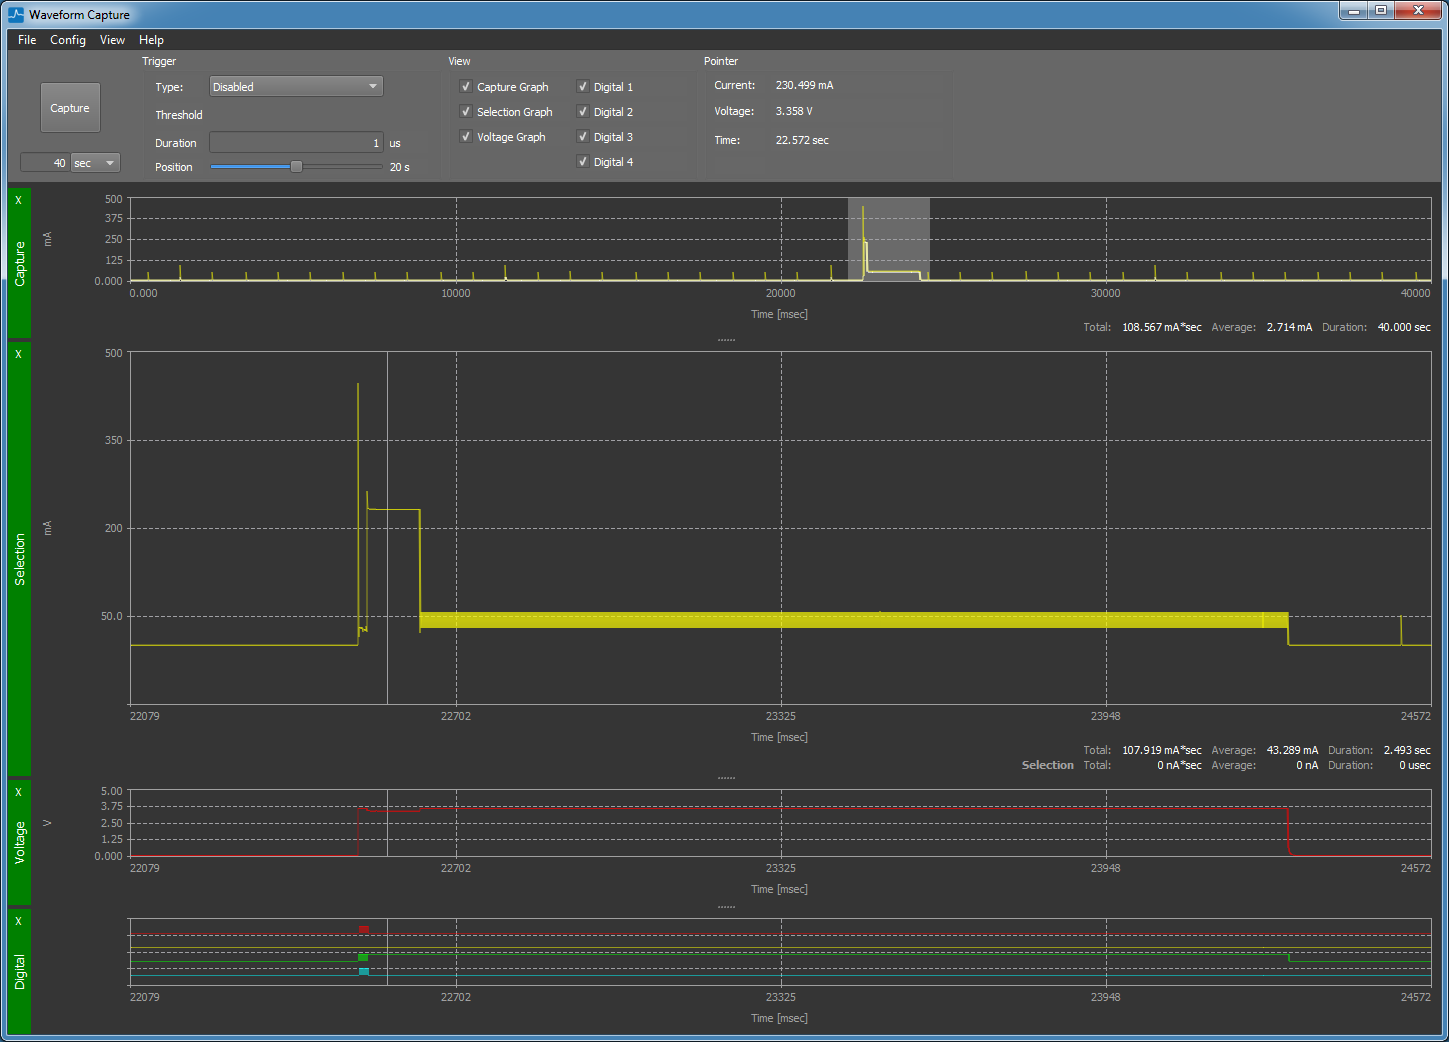Dismiss the Voltage graph using its X icon
This screenshot has height=1042, width=1449.
(18, 791)
